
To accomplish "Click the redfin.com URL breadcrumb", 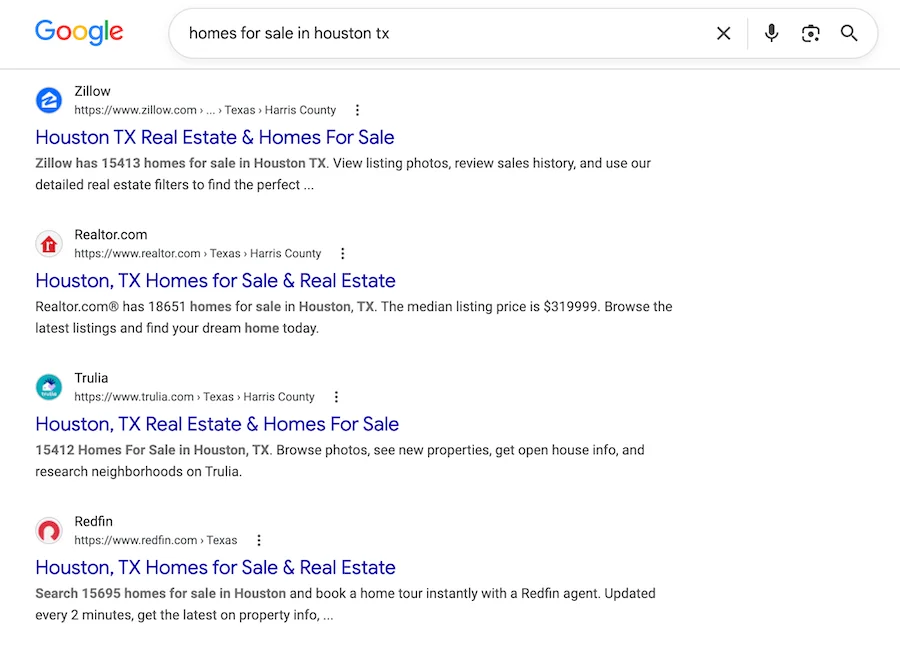I will tap(156, 540).
